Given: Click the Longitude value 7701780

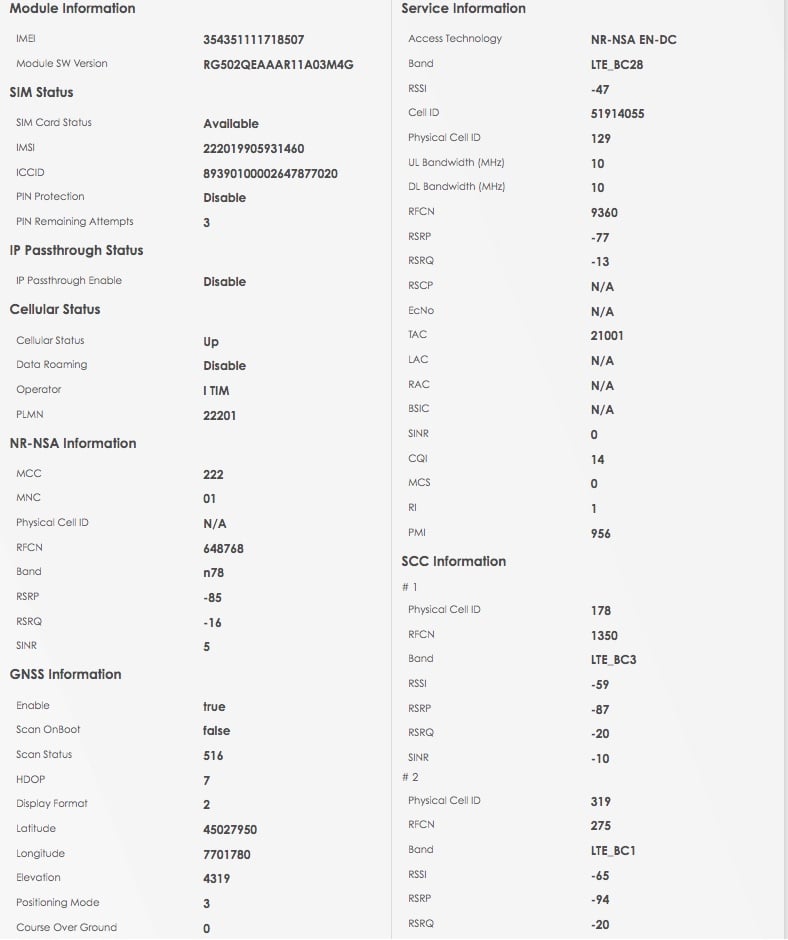Looking at the screenshot, I should point(227,855).
